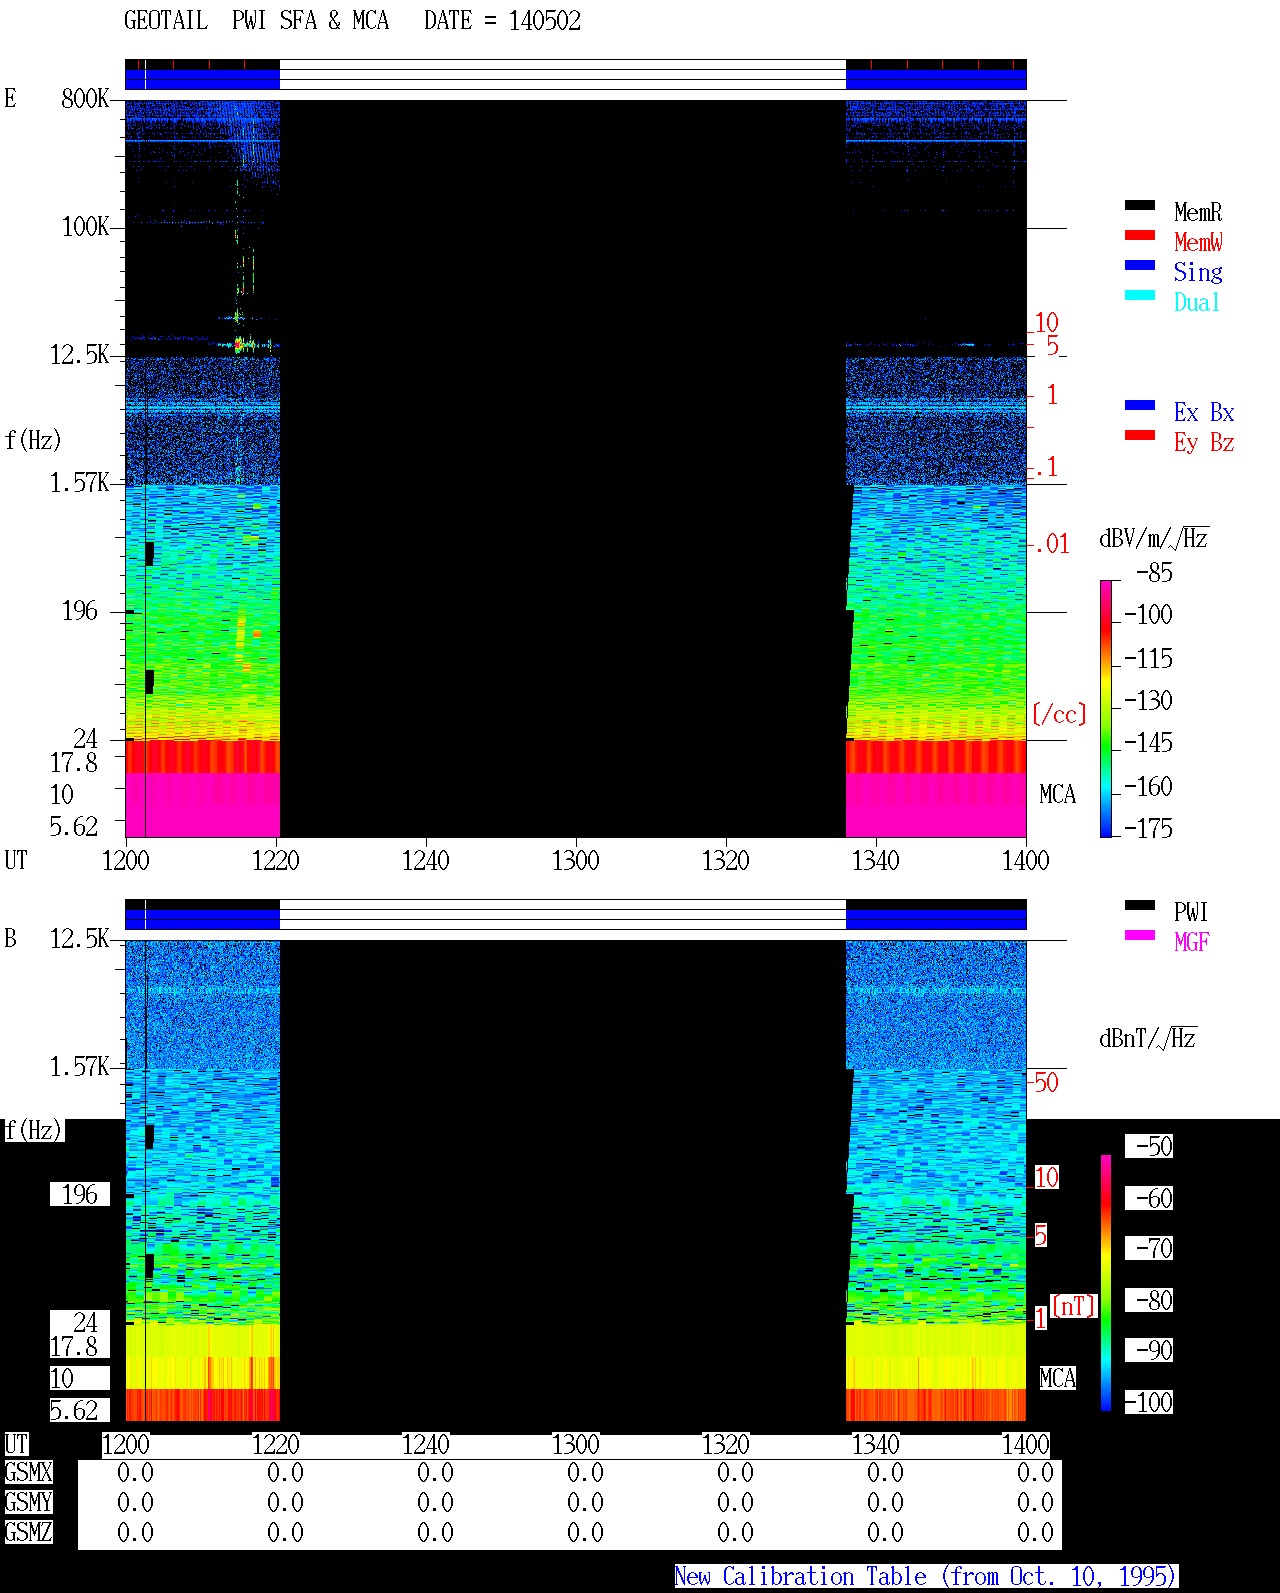This screenshot has height=1593, width=1280.
Task: Click '1400' on the B panel time axis
Action: [x=1025, y=1444]
